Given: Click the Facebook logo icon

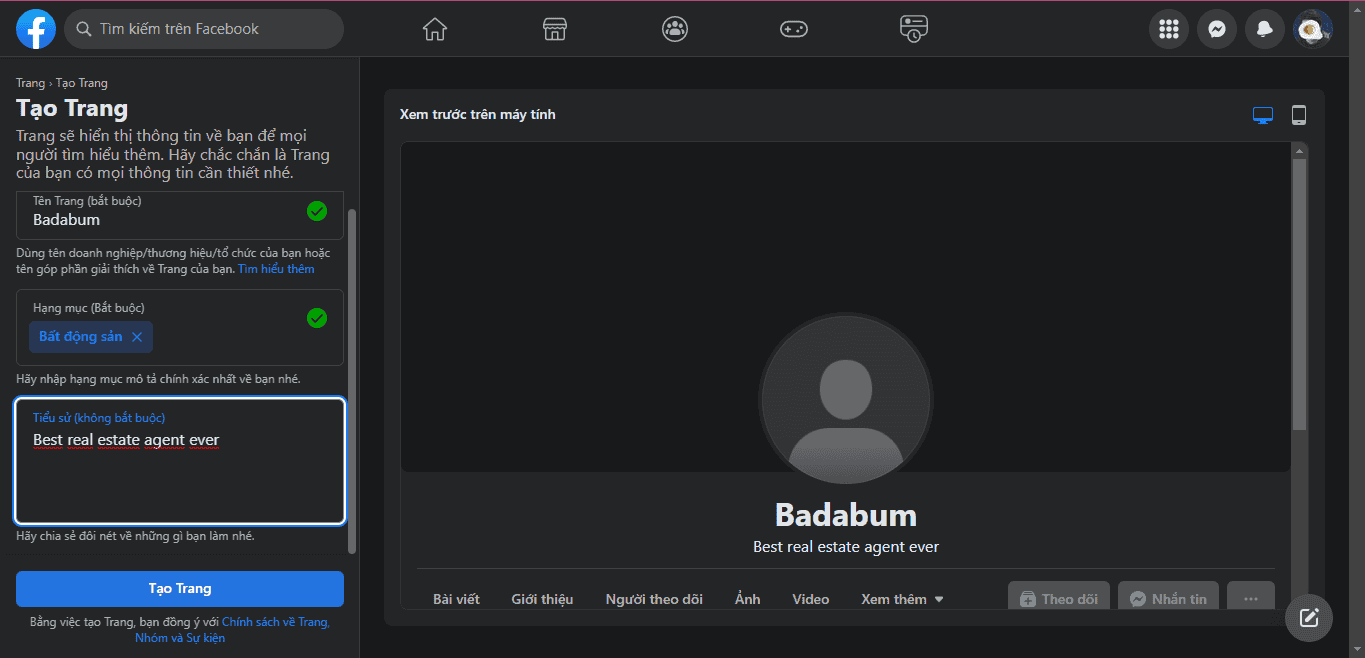Looking at the screenshot, I should coord(36,29).
